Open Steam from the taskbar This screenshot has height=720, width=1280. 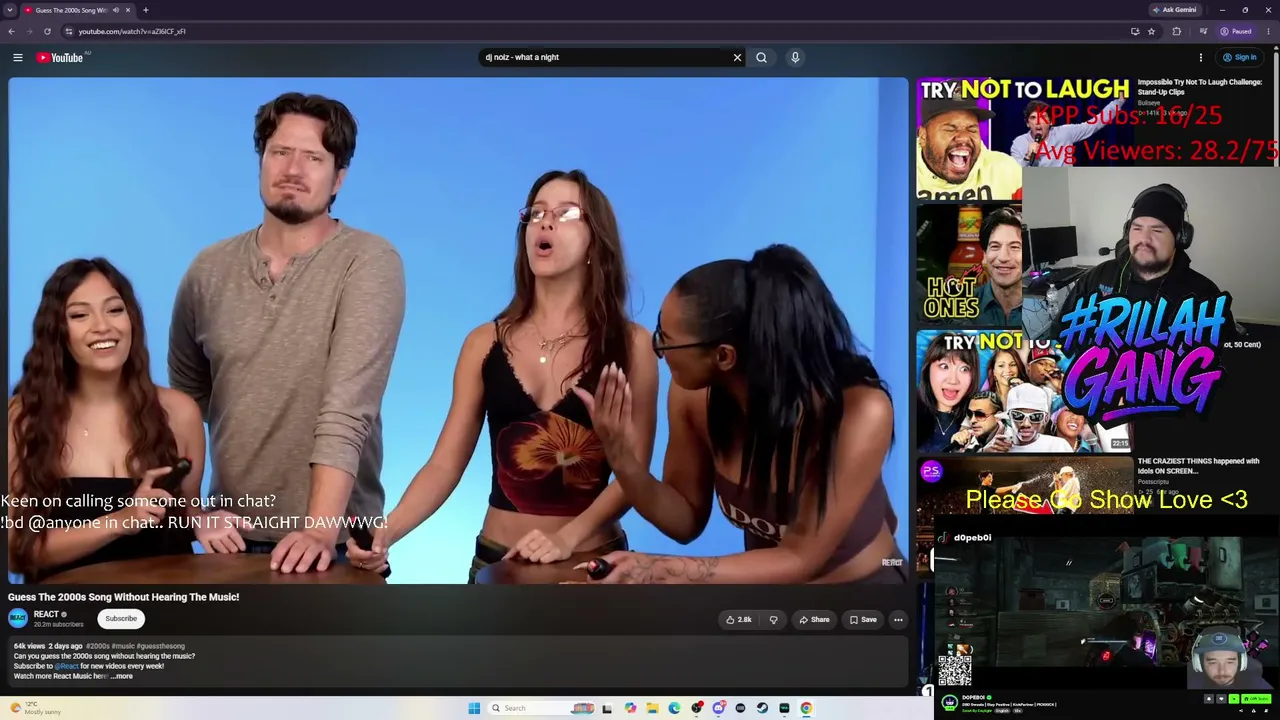click(x=762, y=709)
